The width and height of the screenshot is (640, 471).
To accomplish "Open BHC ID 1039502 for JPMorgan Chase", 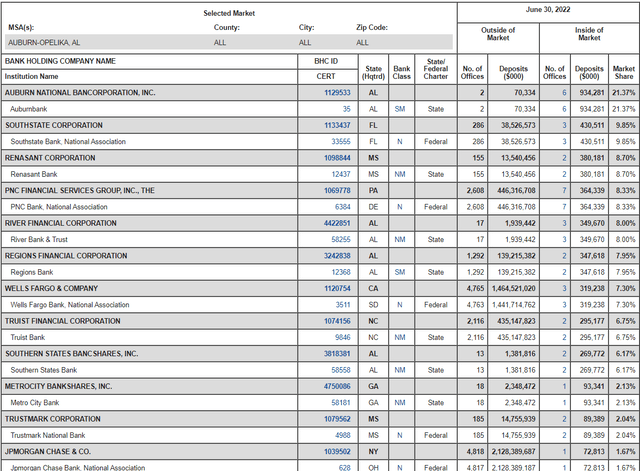I will [x=337, y=452].
